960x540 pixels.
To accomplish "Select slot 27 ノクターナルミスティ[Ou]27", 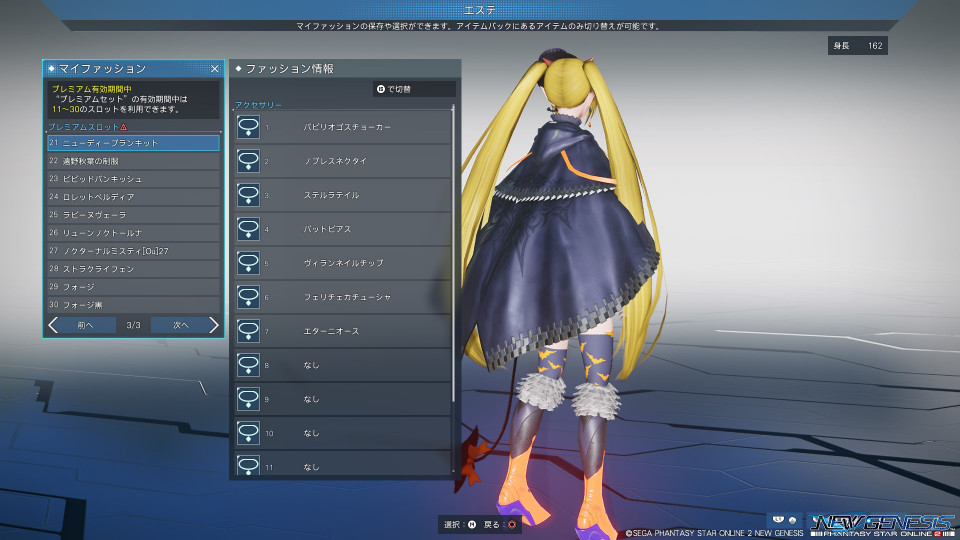I will 133,251.
